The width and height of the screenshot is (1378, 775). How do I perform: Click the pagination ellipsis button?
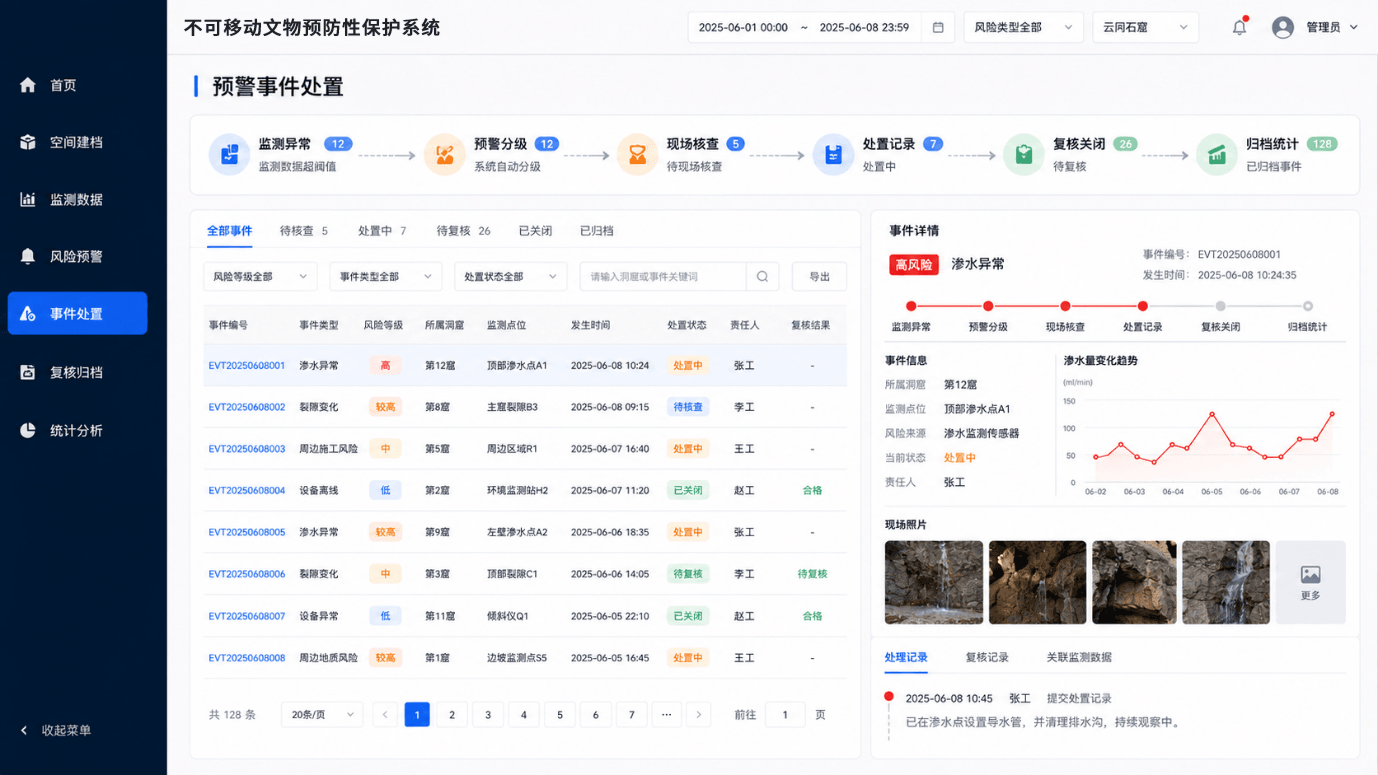tap(667, 714)
